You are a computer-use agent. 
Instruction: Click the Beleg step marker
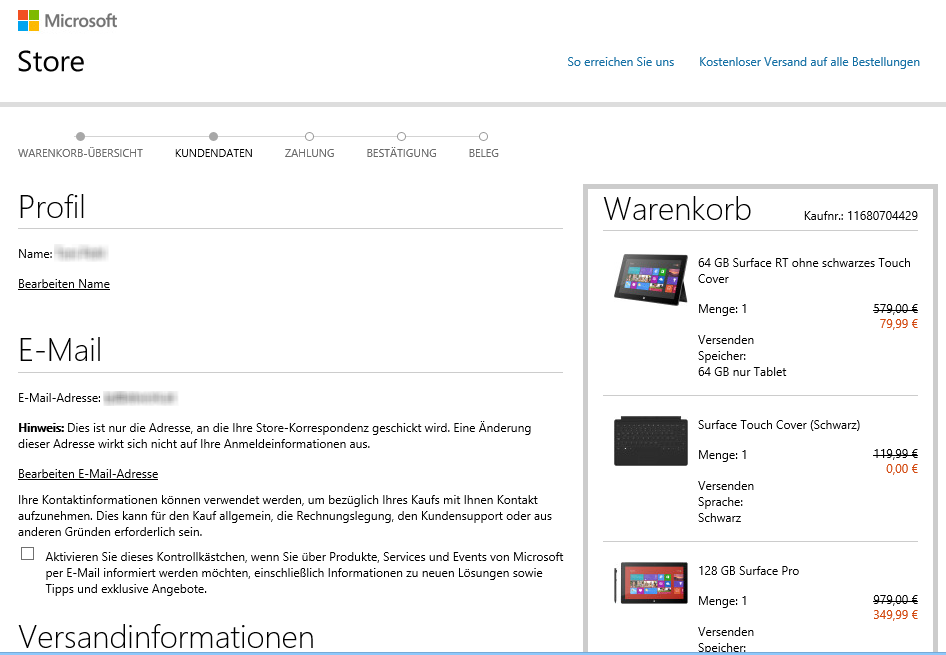point(483,137)
